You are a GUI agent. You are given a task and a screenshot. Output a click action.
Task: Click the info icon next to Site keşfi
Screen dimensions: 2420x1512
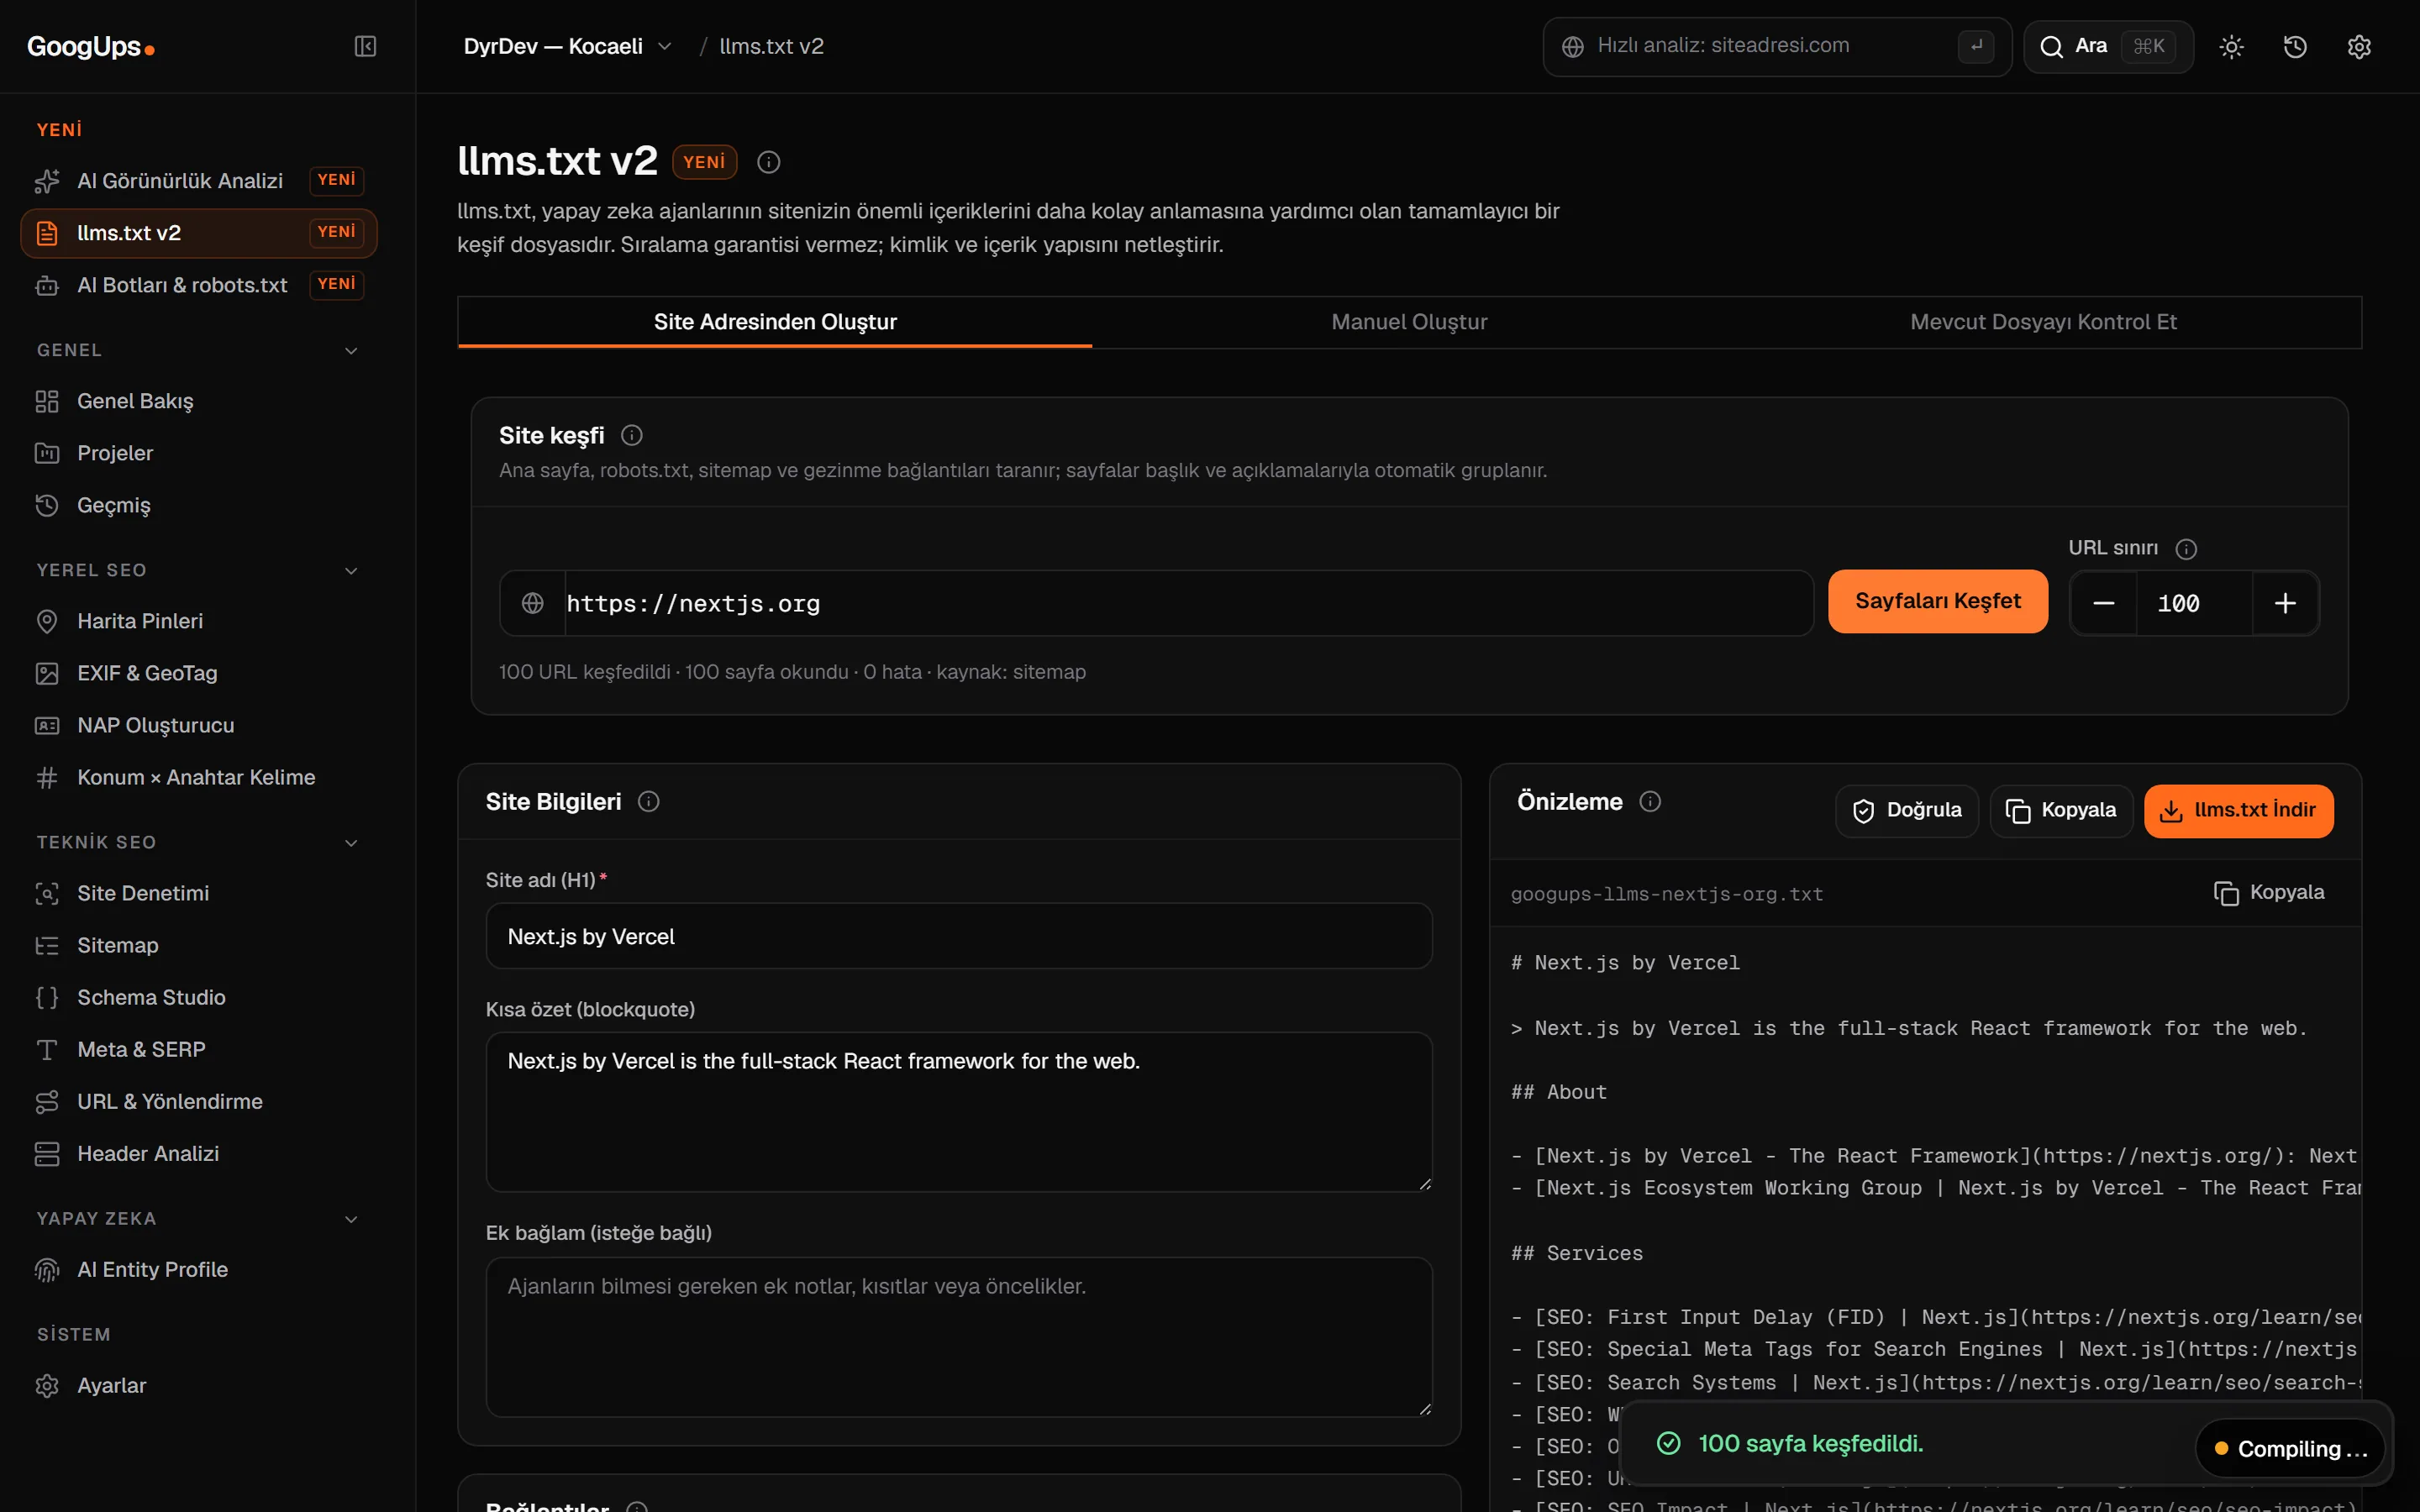click(x=632, y=435)
